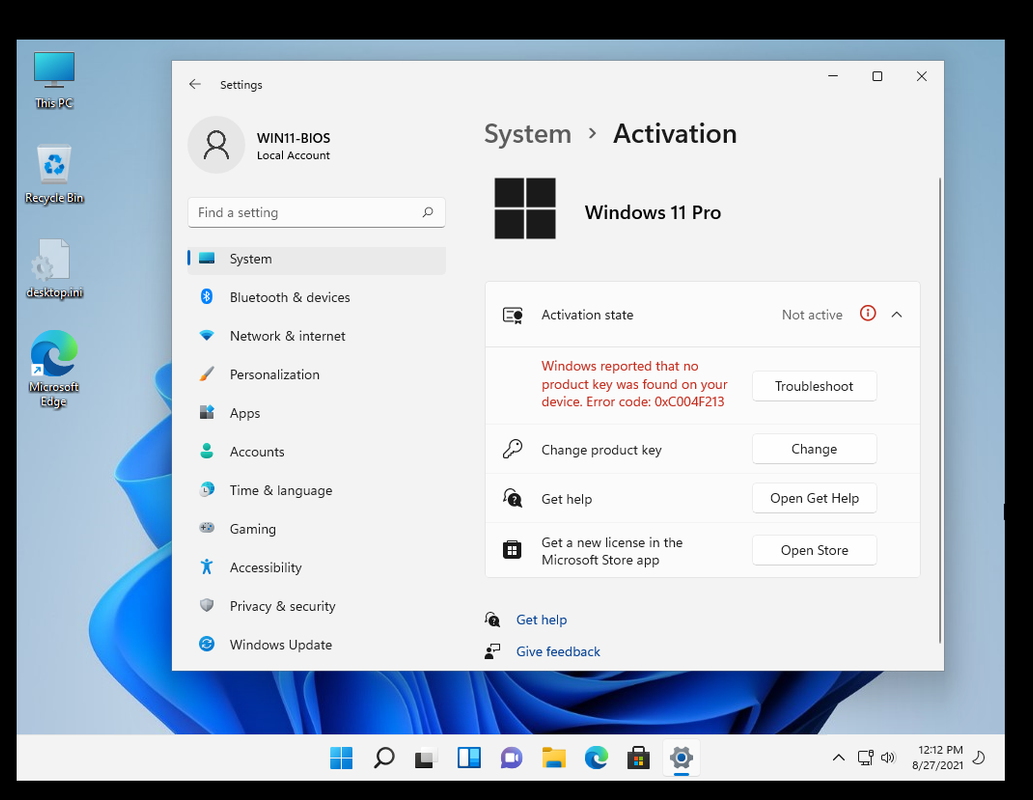Click the user avatar icon
This screenshot has width=1033, height=800.
pos(216,145)
